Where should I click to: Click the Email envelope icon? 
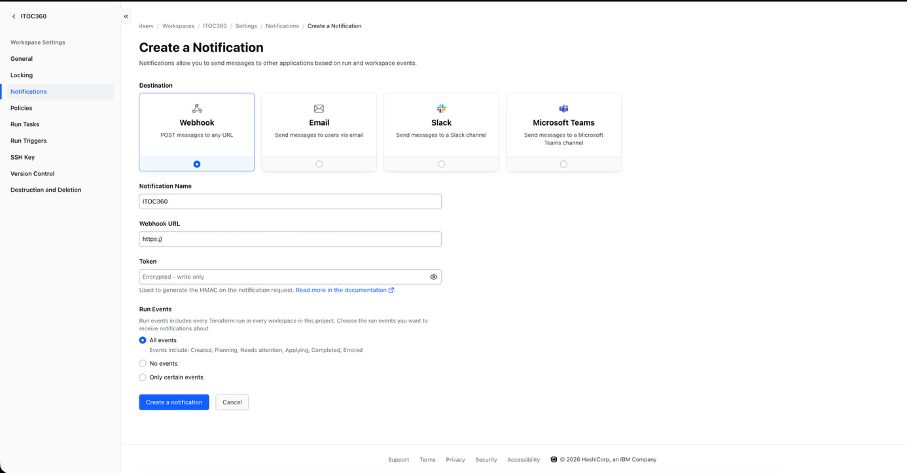point(319,108)
